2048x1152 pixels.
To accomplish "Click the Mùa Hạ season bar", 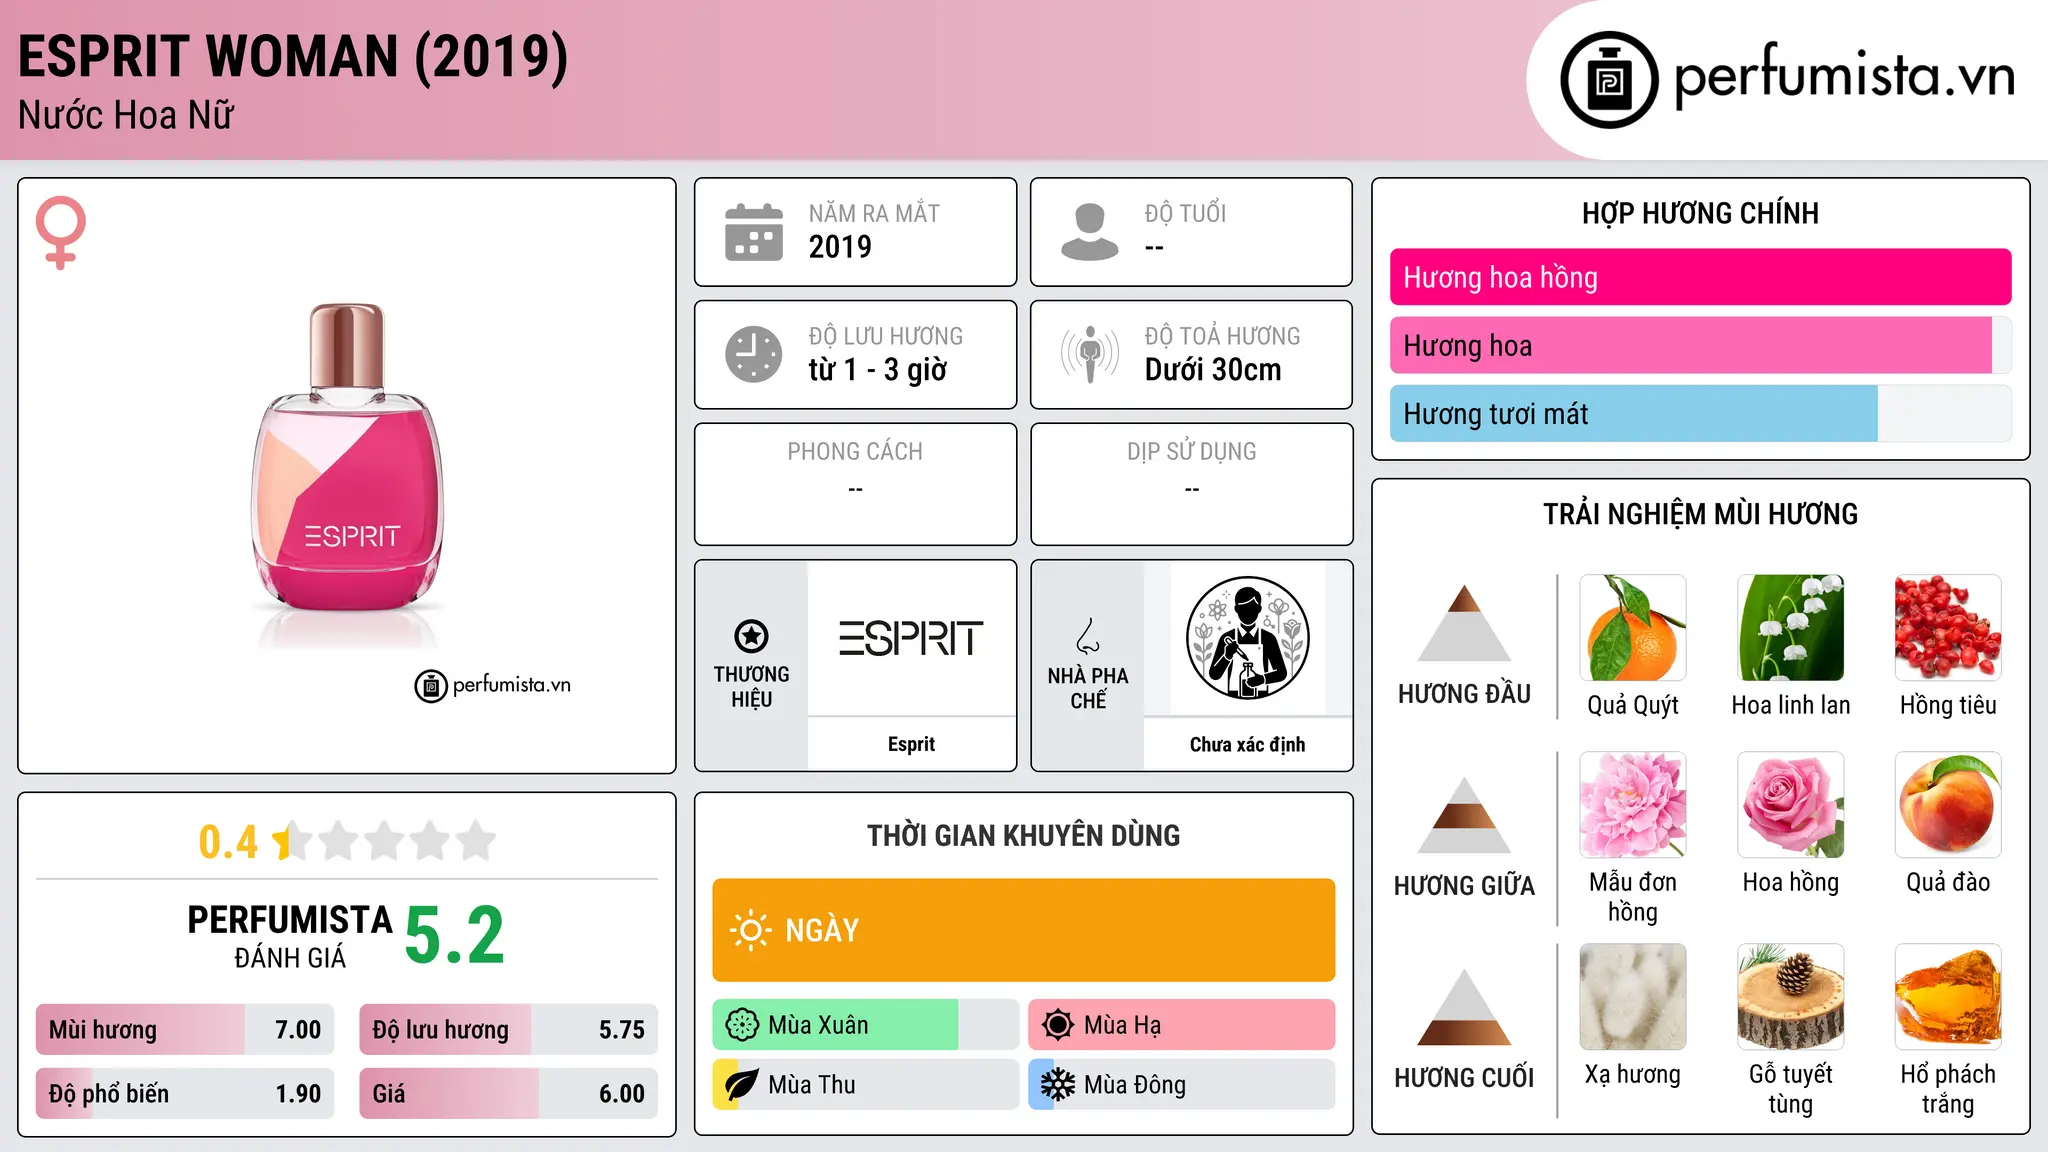I will pos(1181,1025).
